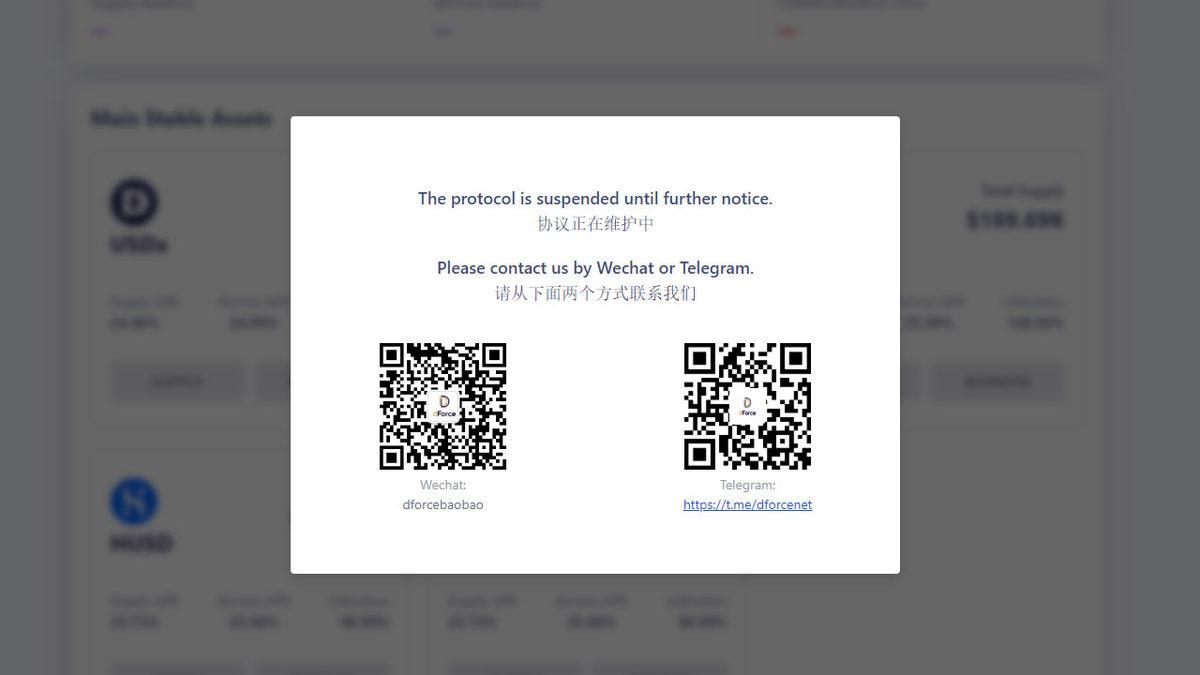
Task: Click dForce logo inside Telegram QR code
Action: coord(747,406)
